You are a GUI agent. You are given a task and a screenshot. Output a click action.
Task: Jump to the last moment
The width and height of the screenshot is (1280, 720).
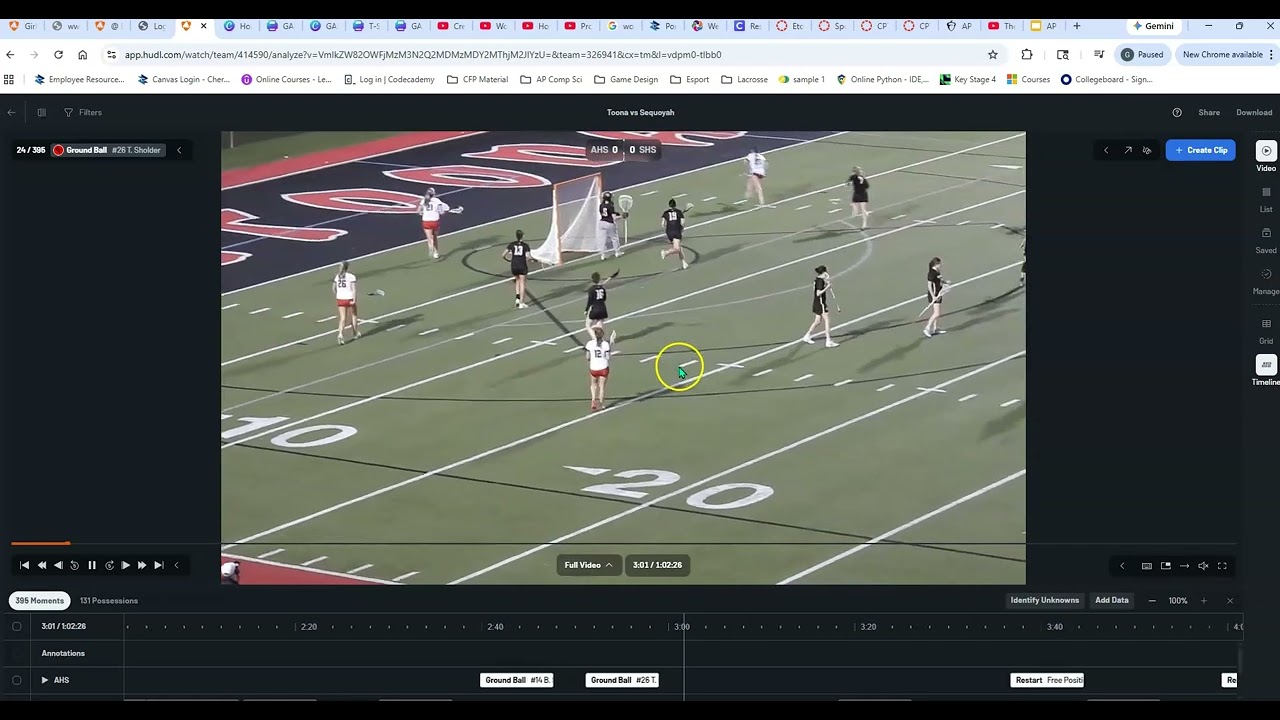pyautogui.click(x=159, y=565)
